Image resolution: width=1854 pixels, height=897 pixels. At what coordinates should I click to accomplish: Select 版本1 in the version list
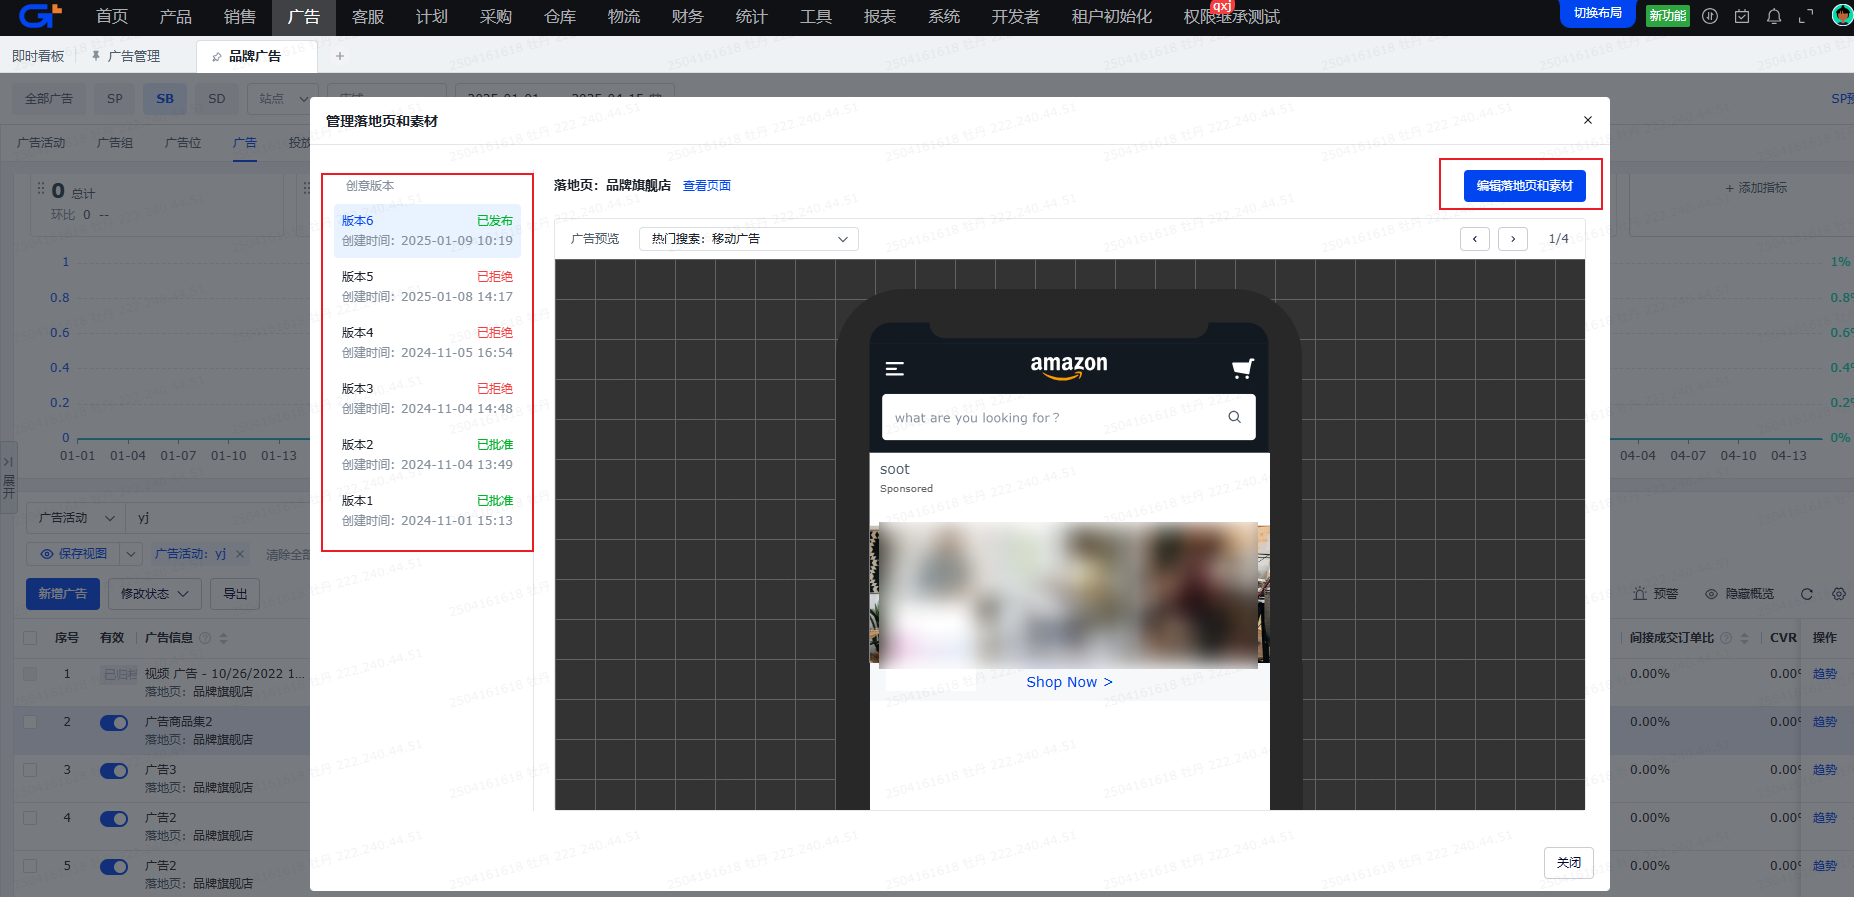(x=427, y=510)
